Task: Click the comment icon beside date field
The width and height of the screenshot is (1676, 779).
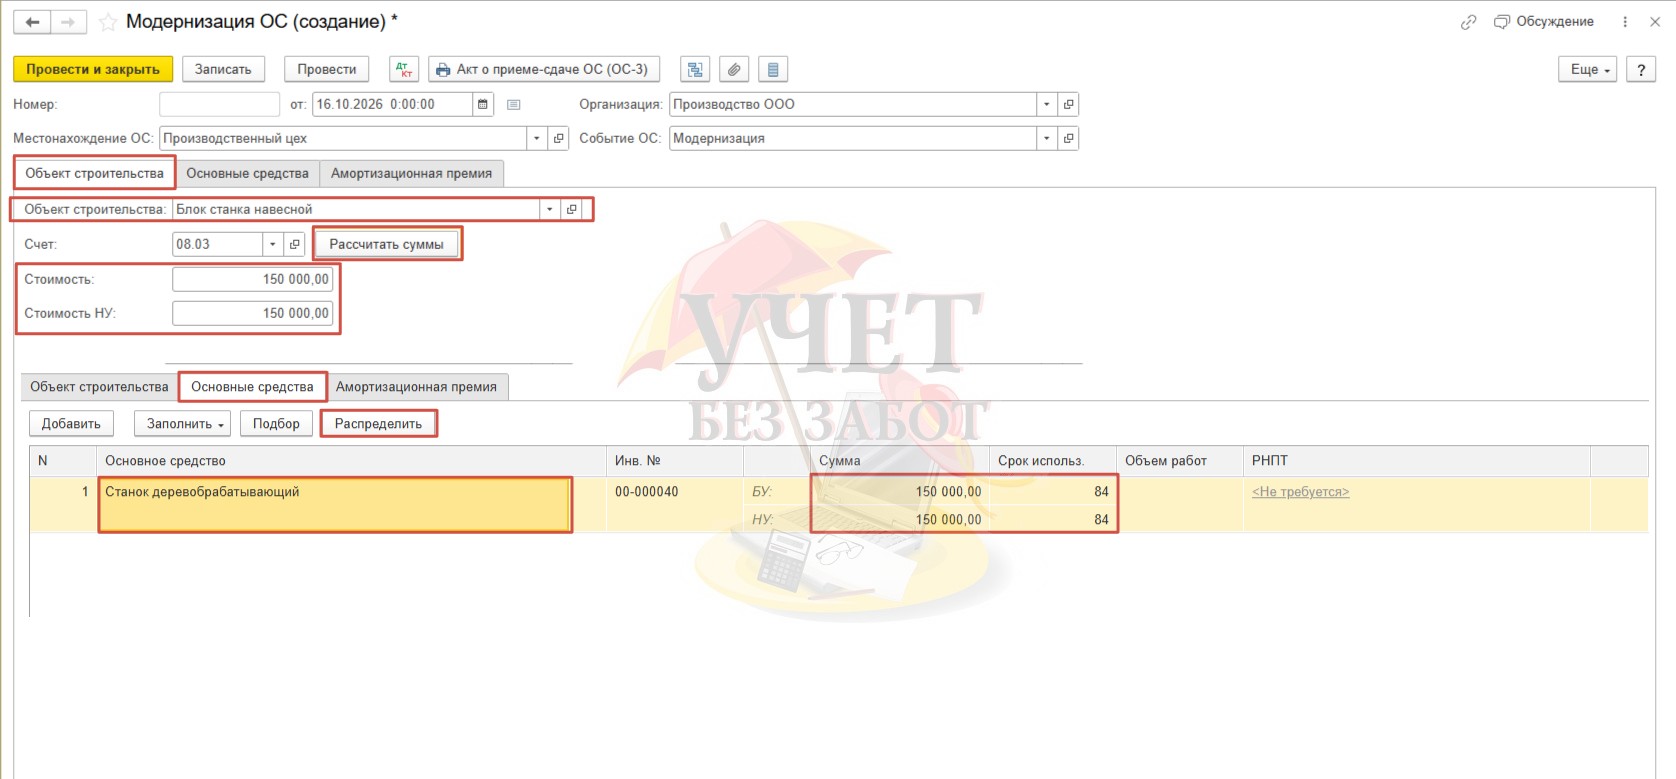Action: pyautogui.click(x=514, y=104)
